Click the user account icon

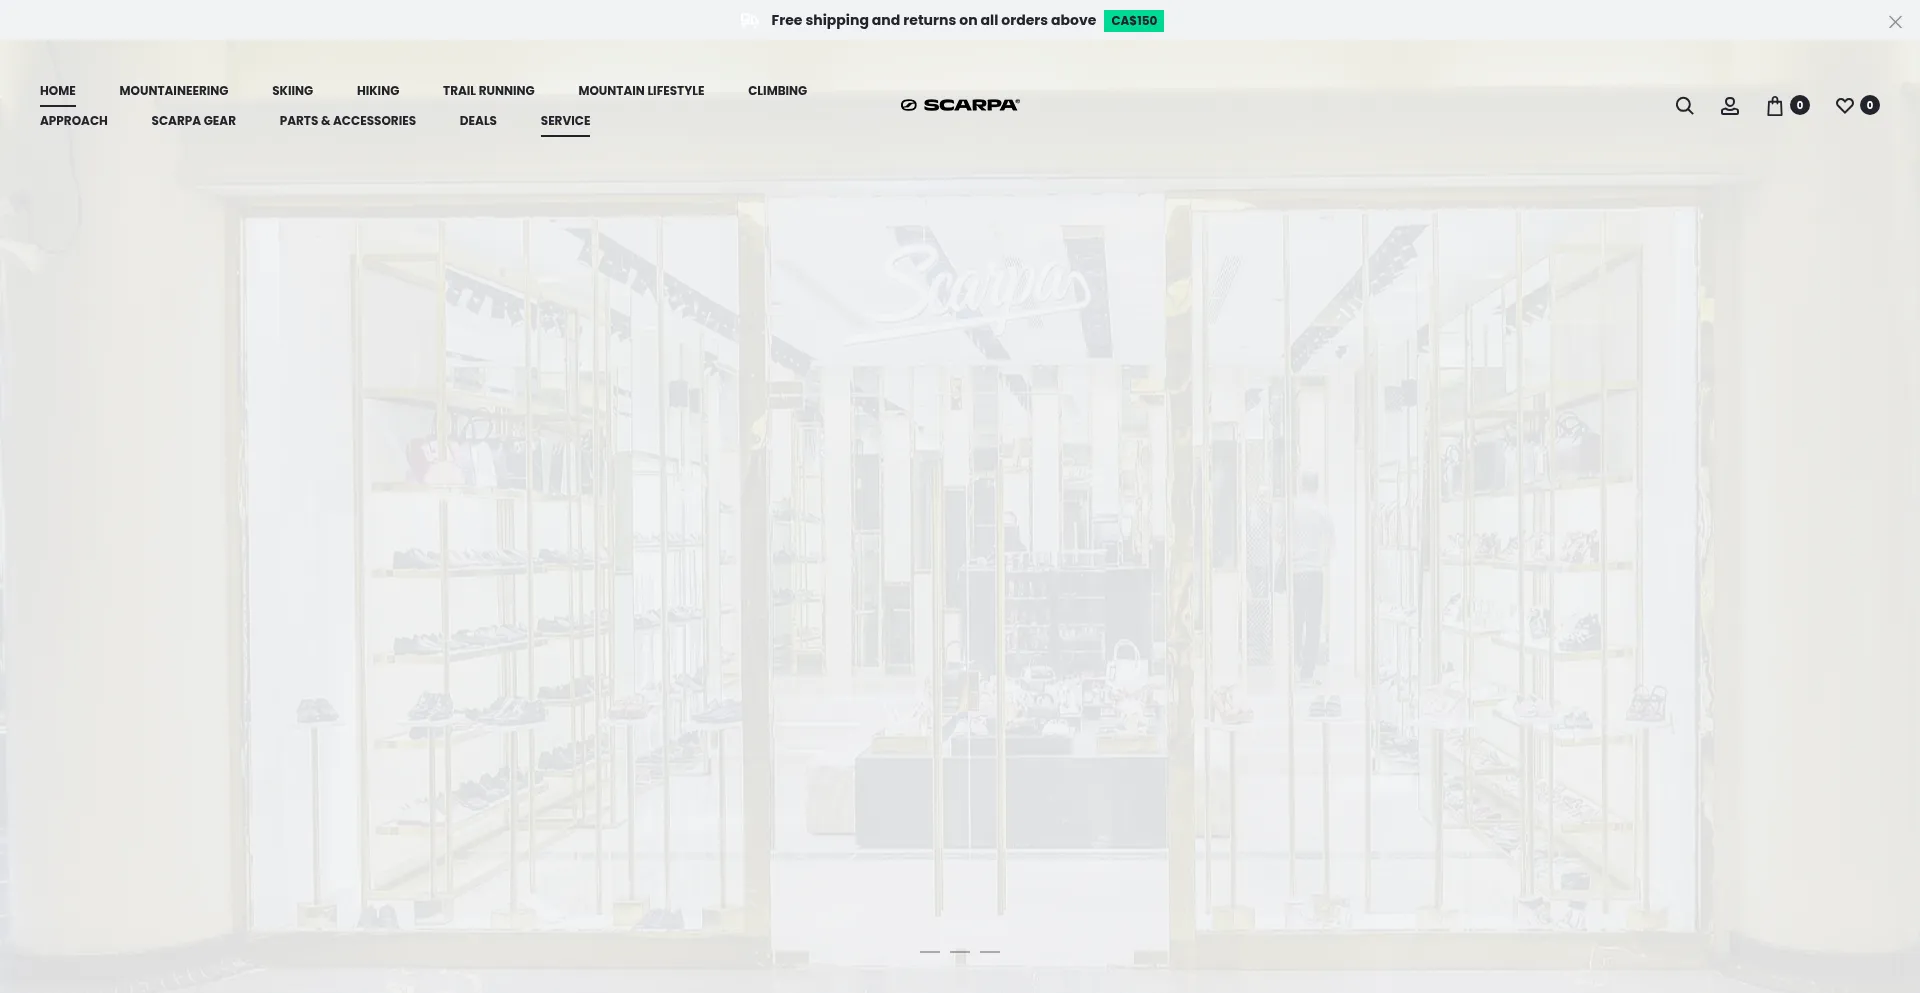[x=1729, y=106]
